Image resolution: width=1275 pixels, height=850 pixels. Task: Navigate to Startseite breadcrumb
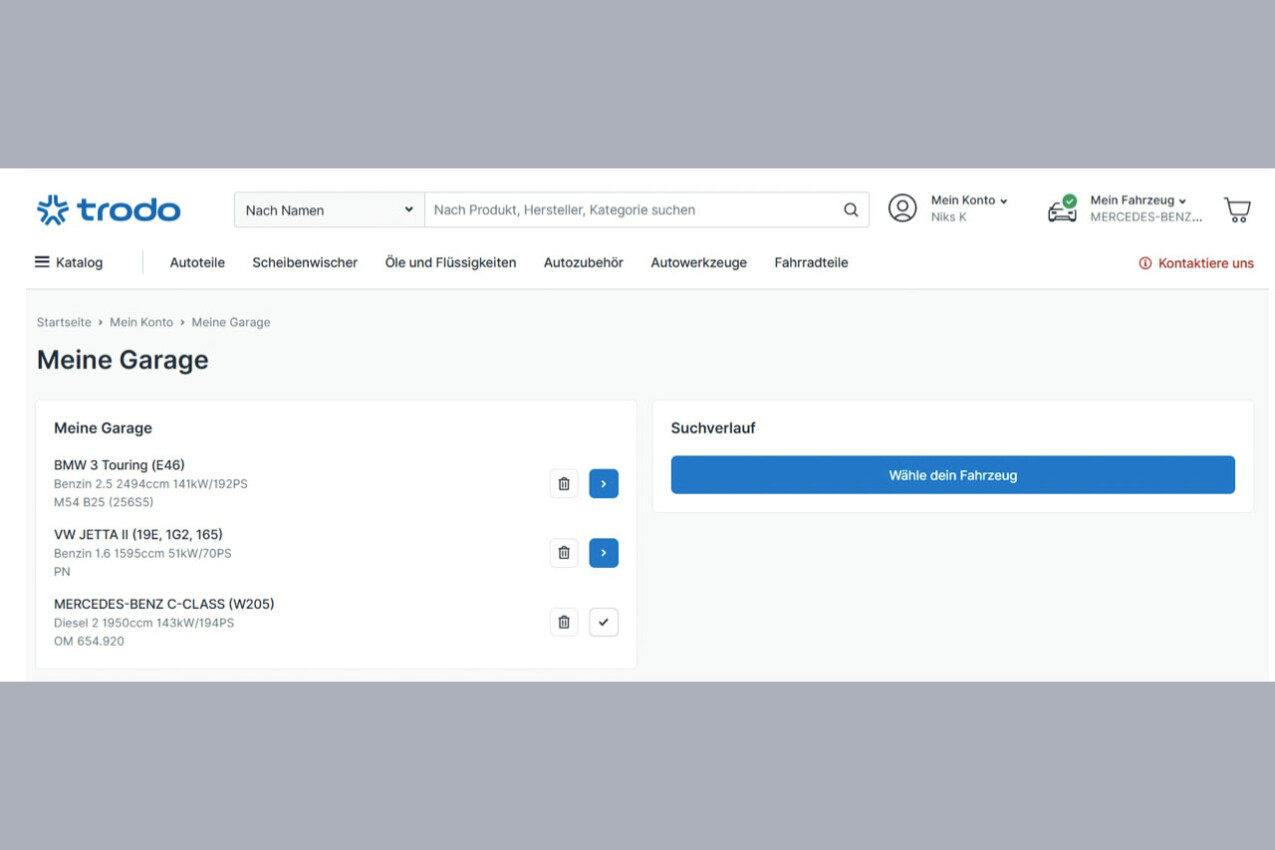64,322
